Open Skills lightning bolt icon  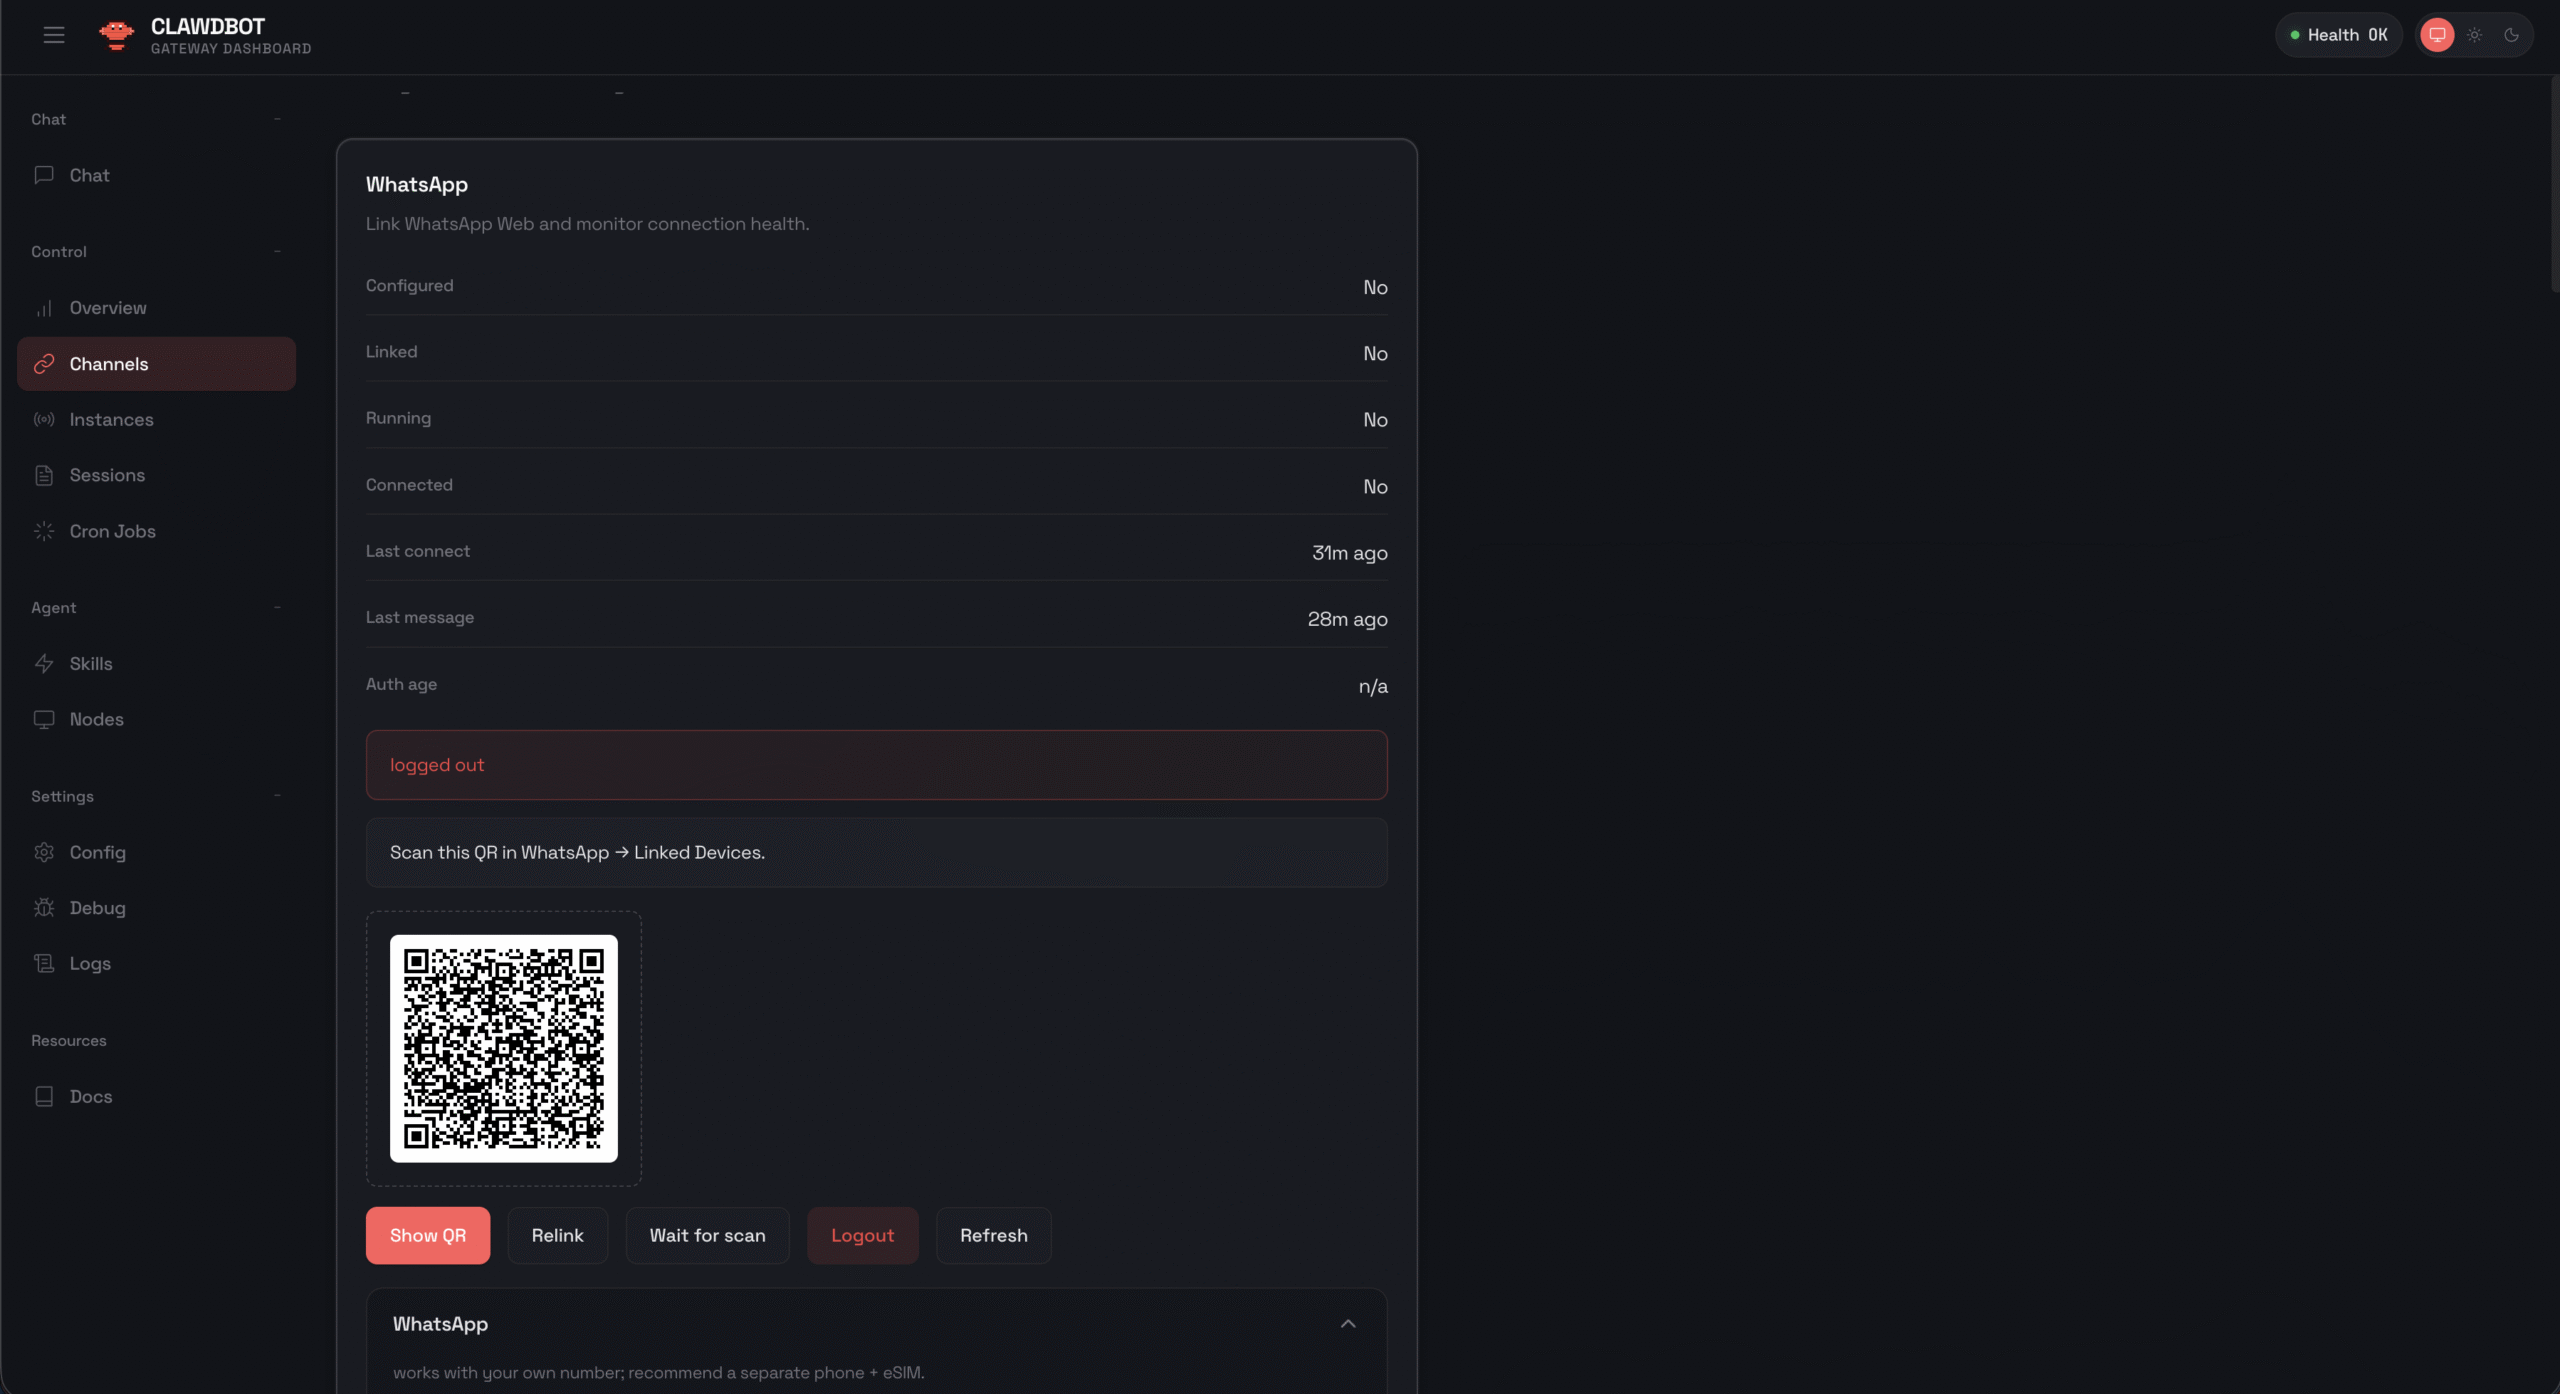point(44,664)
